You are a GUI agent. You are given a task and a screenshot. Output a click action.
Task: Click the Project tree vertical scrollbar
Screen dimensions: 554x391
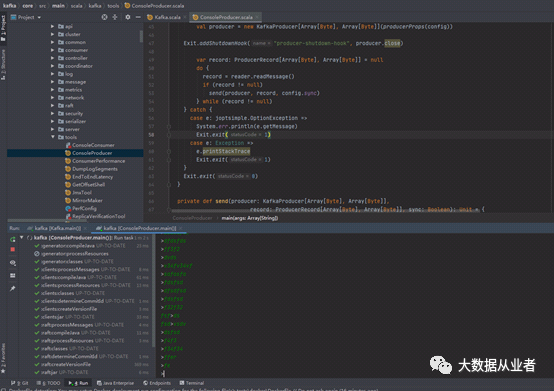coord(141,36)
